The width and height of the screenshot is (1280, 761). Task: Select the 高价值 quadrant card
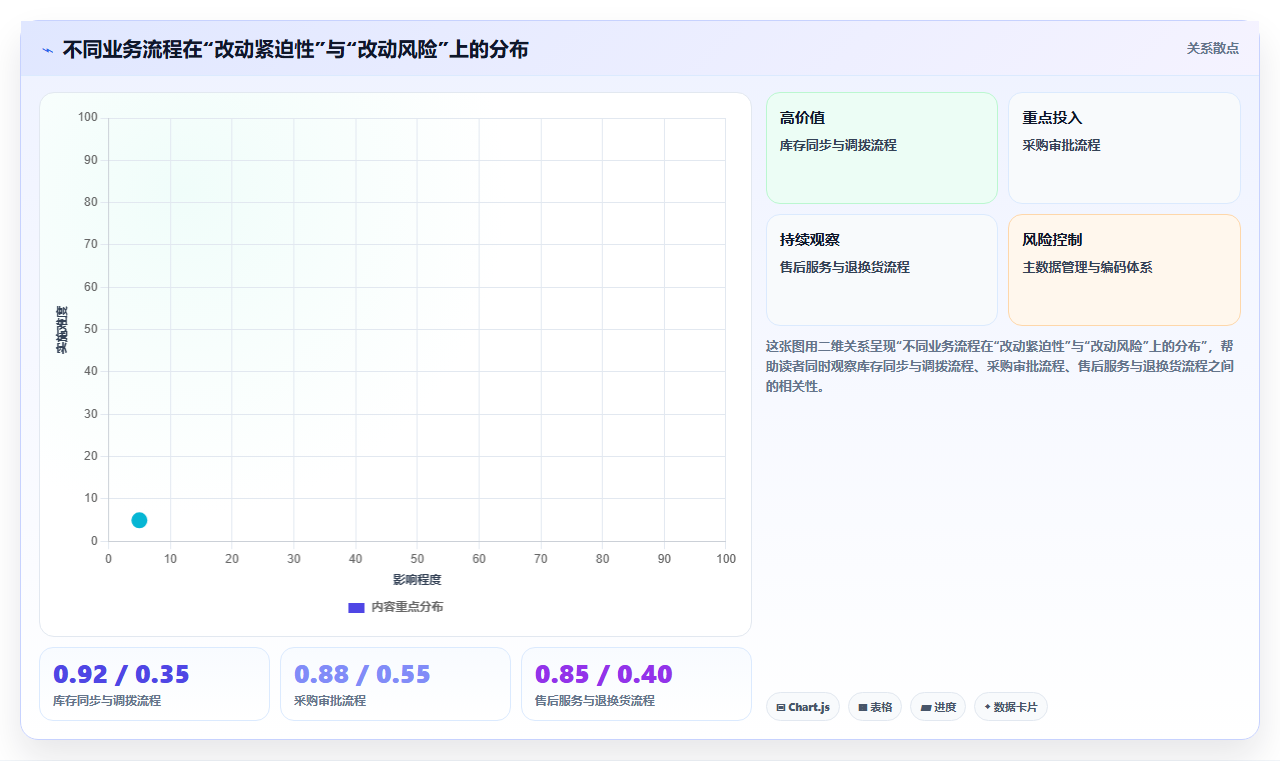pos(882,148)
